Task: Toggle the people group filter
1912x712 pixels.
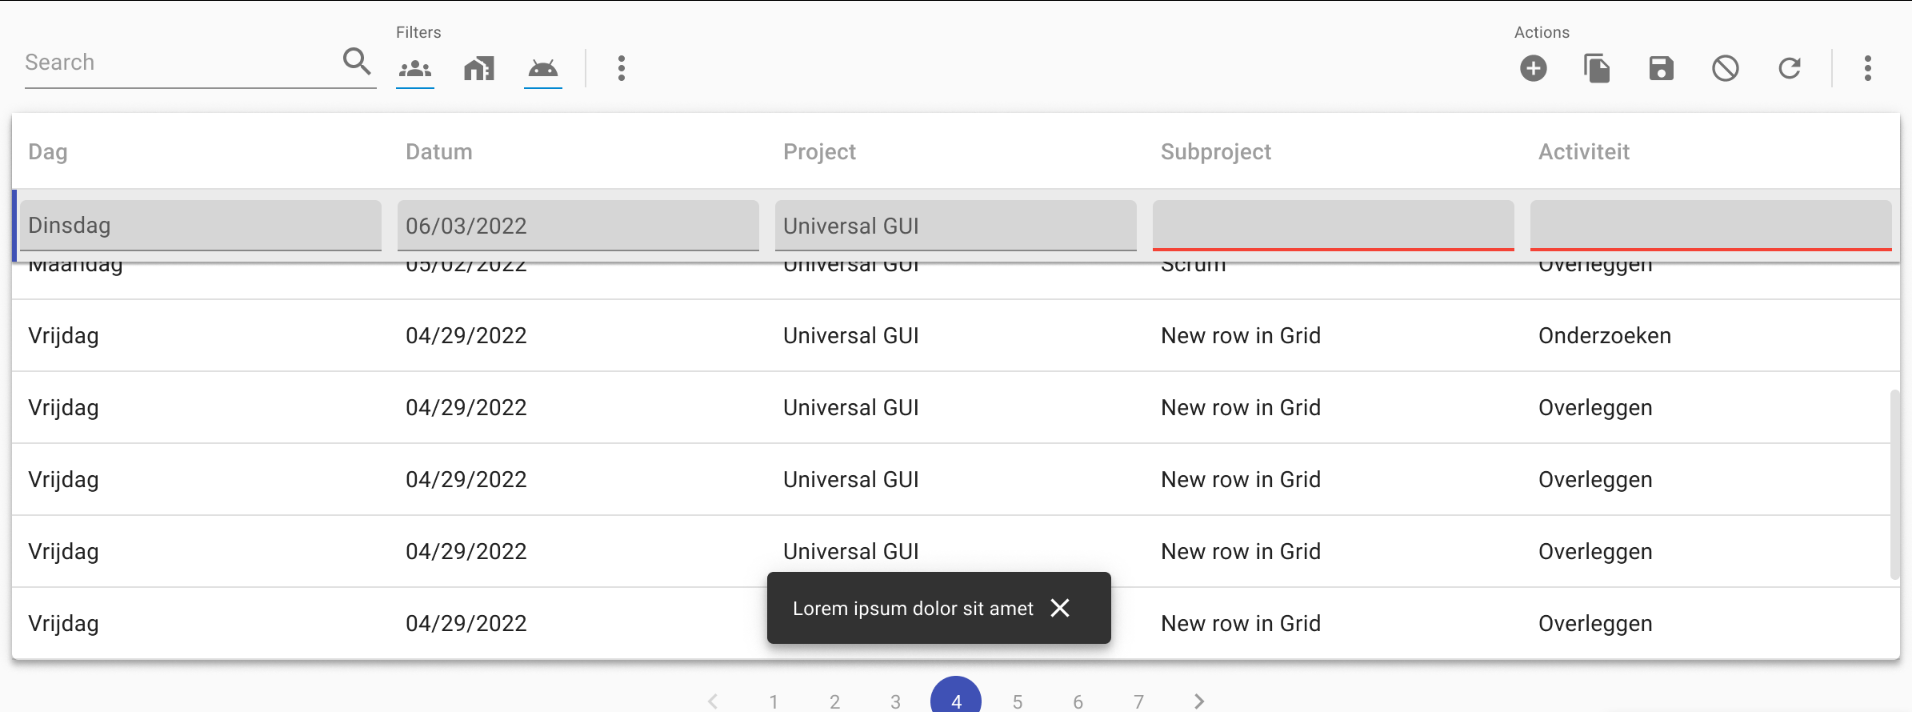Action: 415,68
